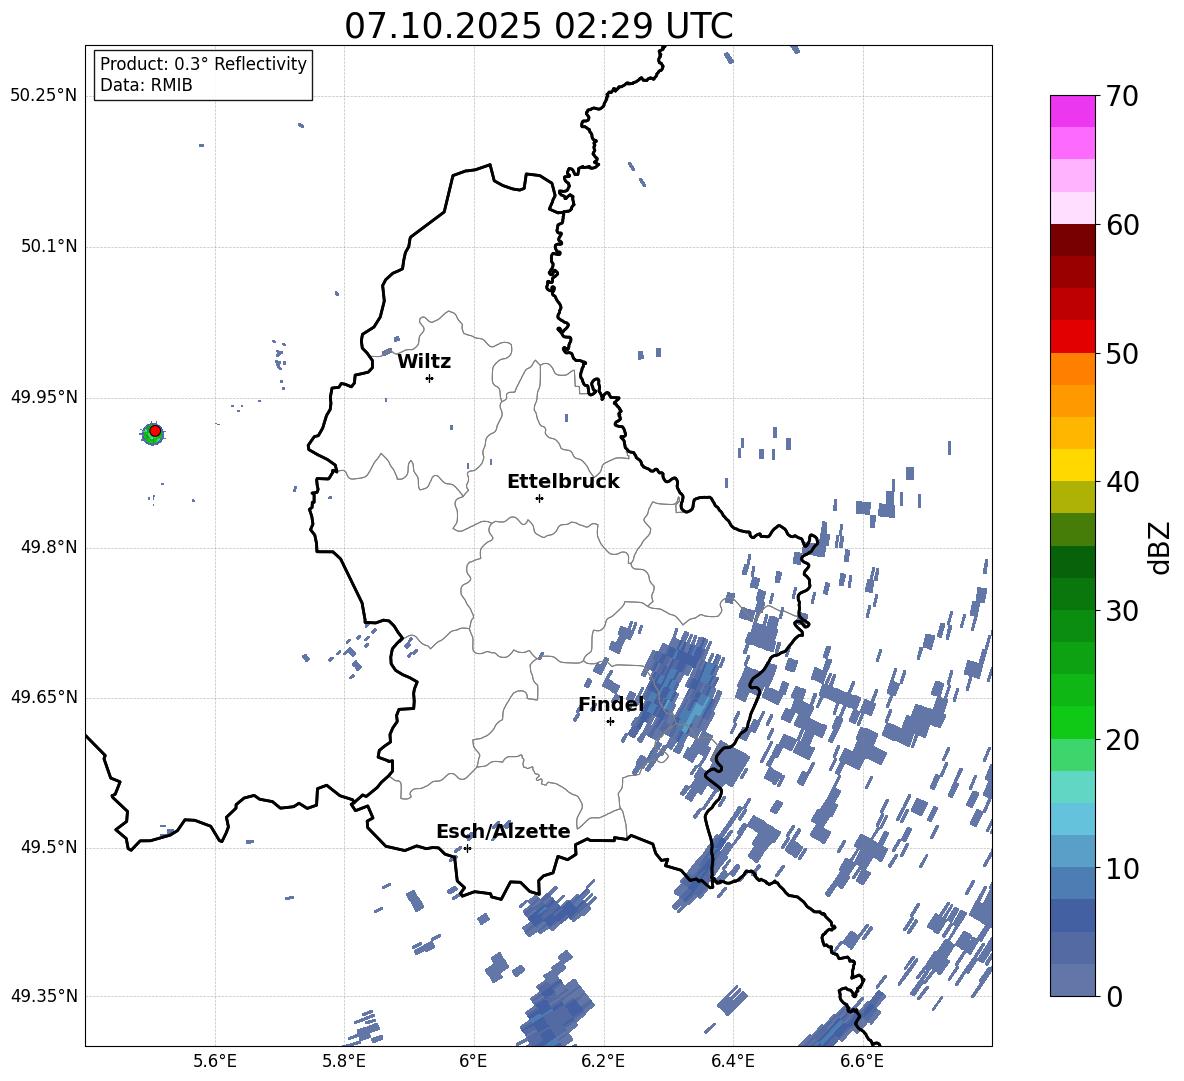Image resolution: width=1184 pixels, height=1081 pixels.
Task: Click the red radar station marker
Action: point(155,431)
